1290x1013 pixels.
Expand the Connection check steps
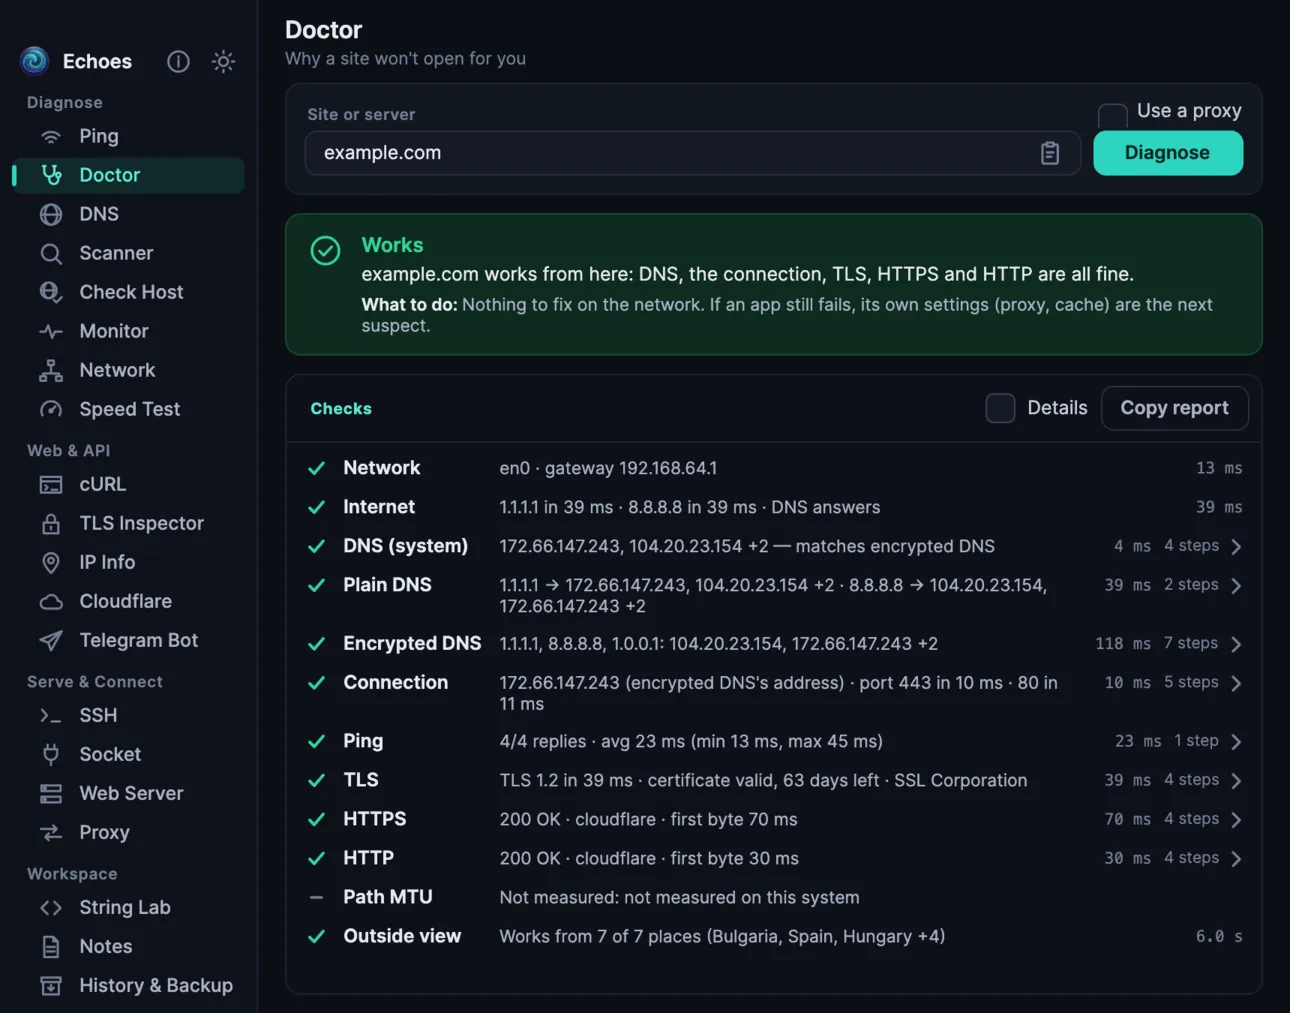point(1237,683)
